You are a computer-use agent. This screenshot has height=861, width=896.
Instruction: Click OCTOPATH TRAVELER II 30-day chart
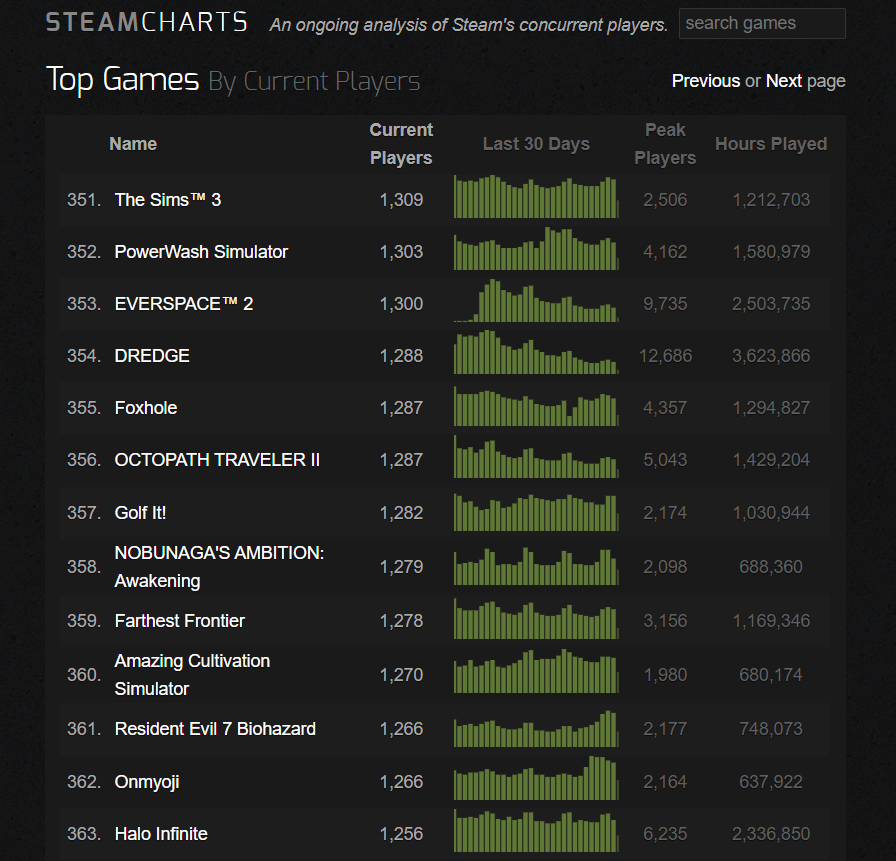536,456
